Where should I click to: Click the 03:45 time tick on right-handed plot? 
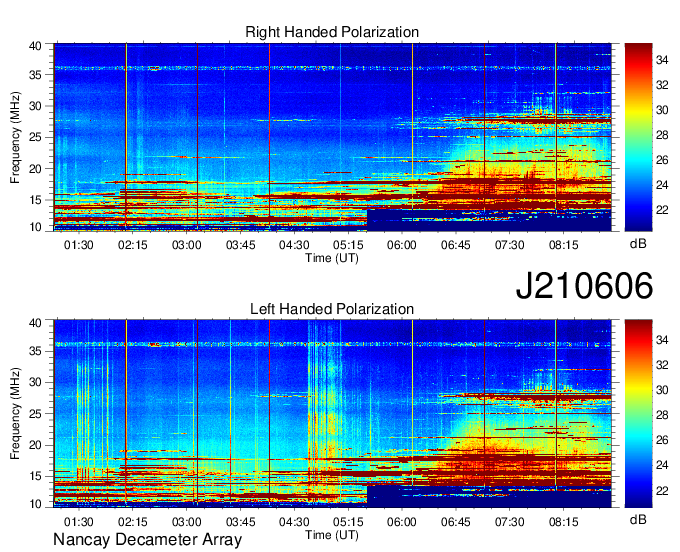pyautogui.click(x=240, y=245)
